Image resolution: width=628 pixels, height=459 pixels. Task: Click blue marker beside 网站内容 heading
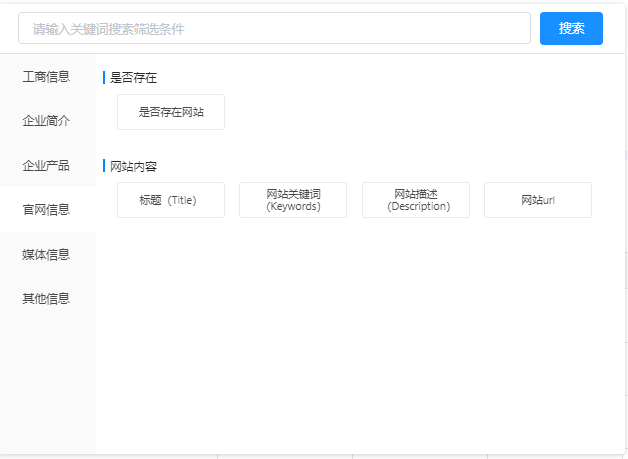(104, 166)
